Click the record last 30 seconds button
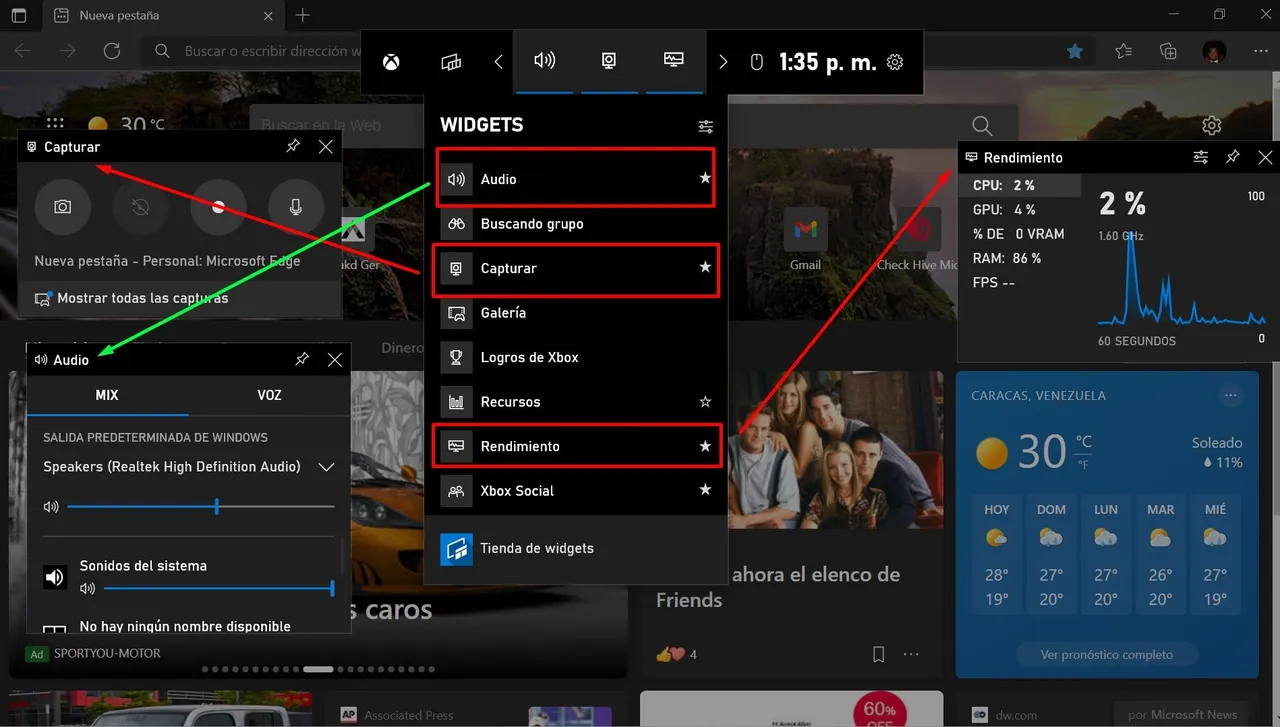This screenshot has width=1280, height=727. (x=141, y=206)
